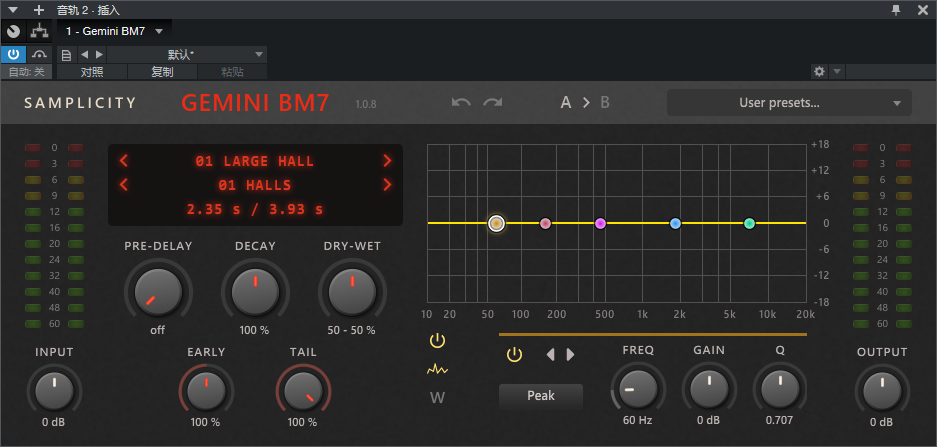The image size is (937, 447).
Task: Select preset slot A
Action: click(566, 103)
